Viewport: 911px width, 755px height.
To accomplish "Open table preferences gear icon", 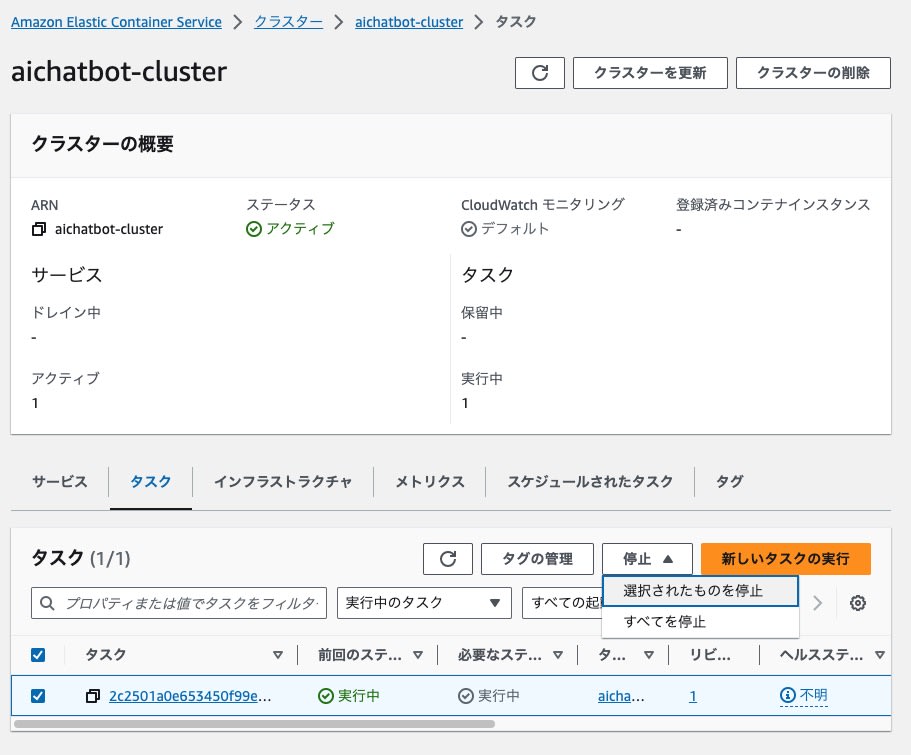I will (x=858, y=603).
